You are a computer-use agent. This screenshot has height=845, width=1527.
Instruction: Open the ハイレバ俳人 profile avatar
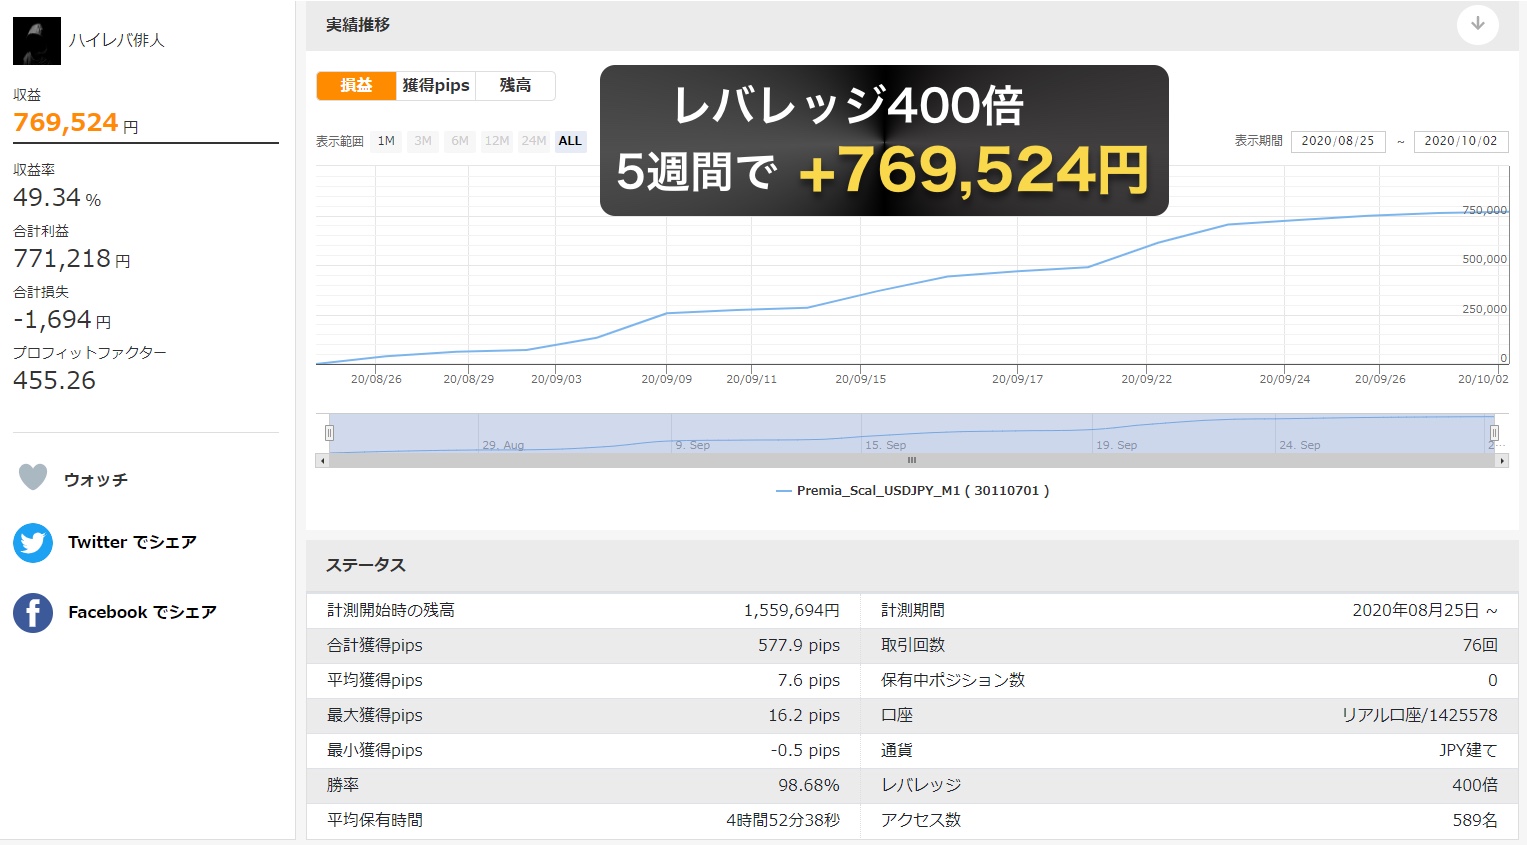point(37,41)
